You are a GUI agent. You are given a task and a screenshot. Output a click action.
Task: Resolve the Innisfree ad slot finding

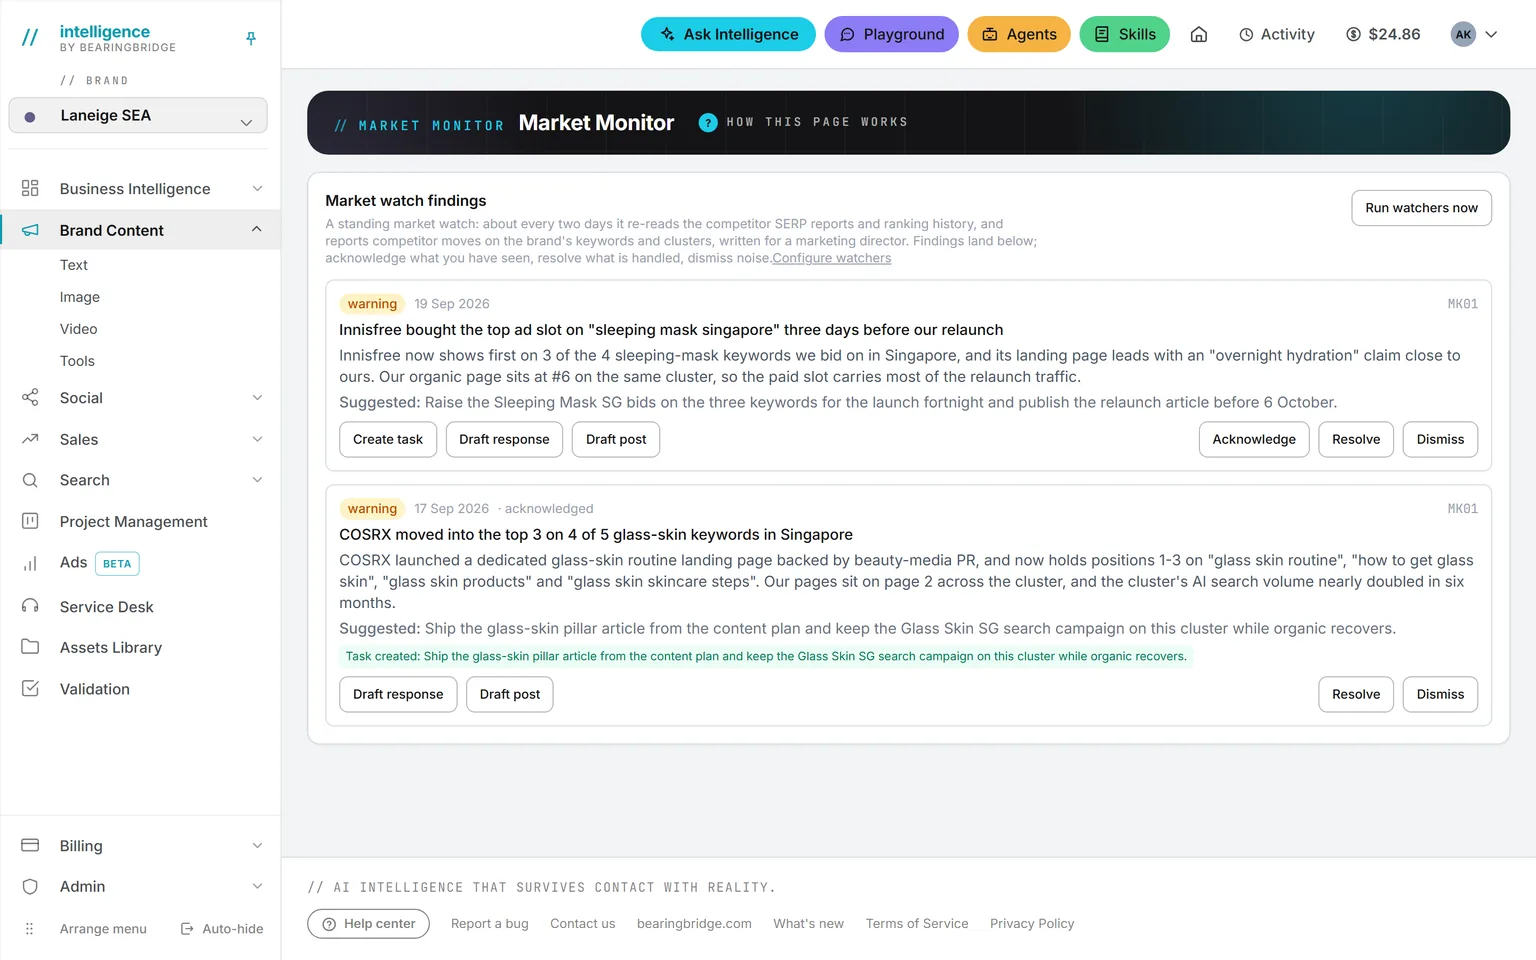1356,439
